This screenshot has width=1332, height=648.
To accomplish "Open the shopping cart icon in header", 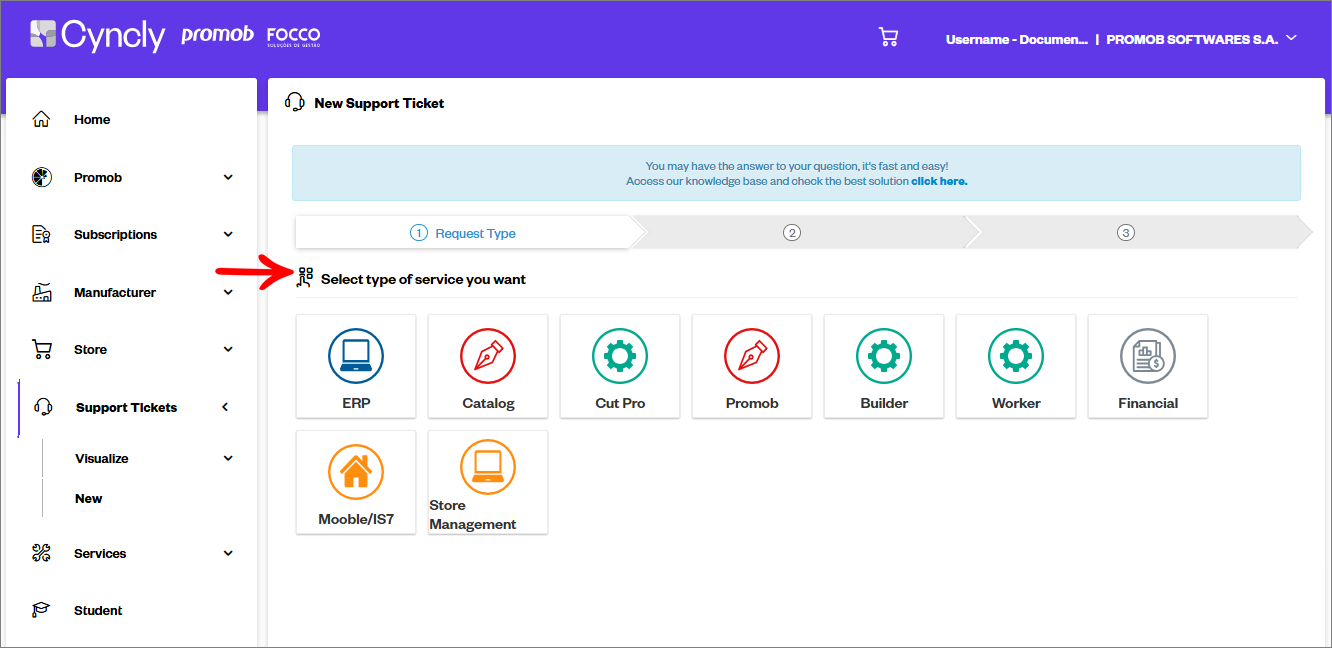I will 888,38.
